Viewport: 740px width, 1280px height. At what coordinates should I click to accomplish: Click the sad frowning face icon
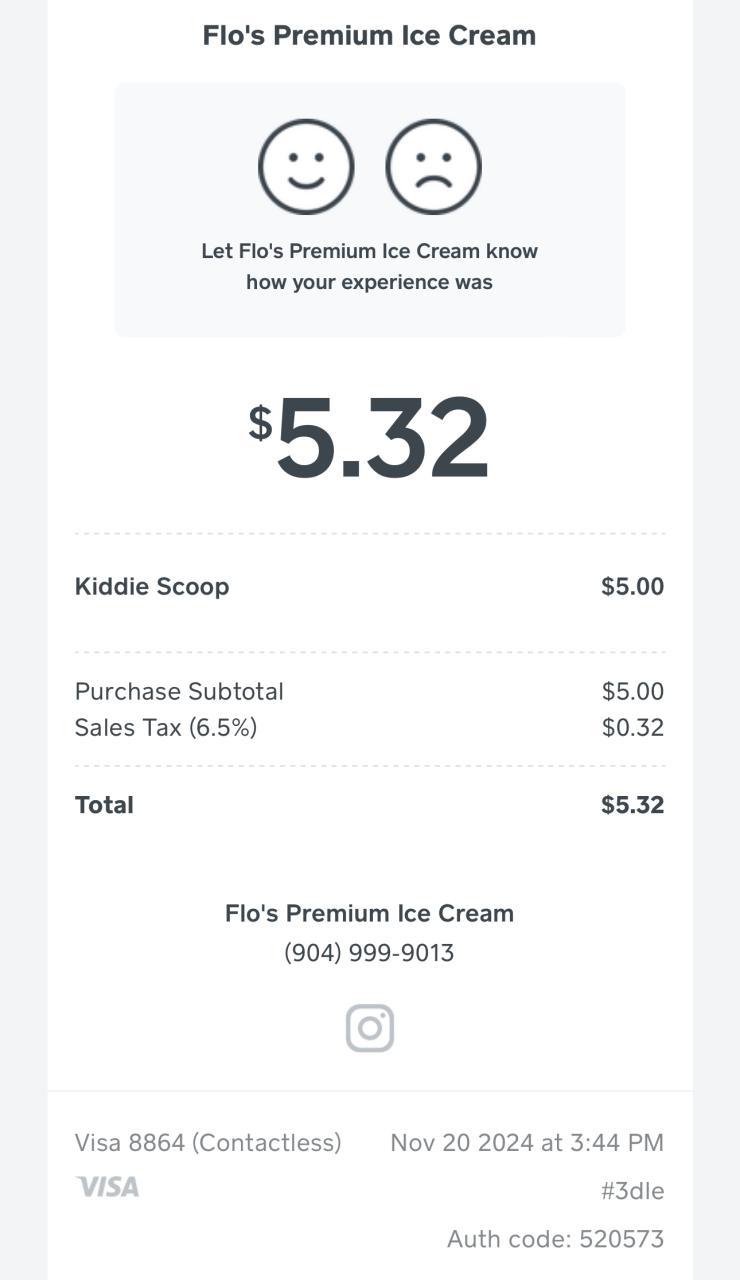tap(433, 167)
